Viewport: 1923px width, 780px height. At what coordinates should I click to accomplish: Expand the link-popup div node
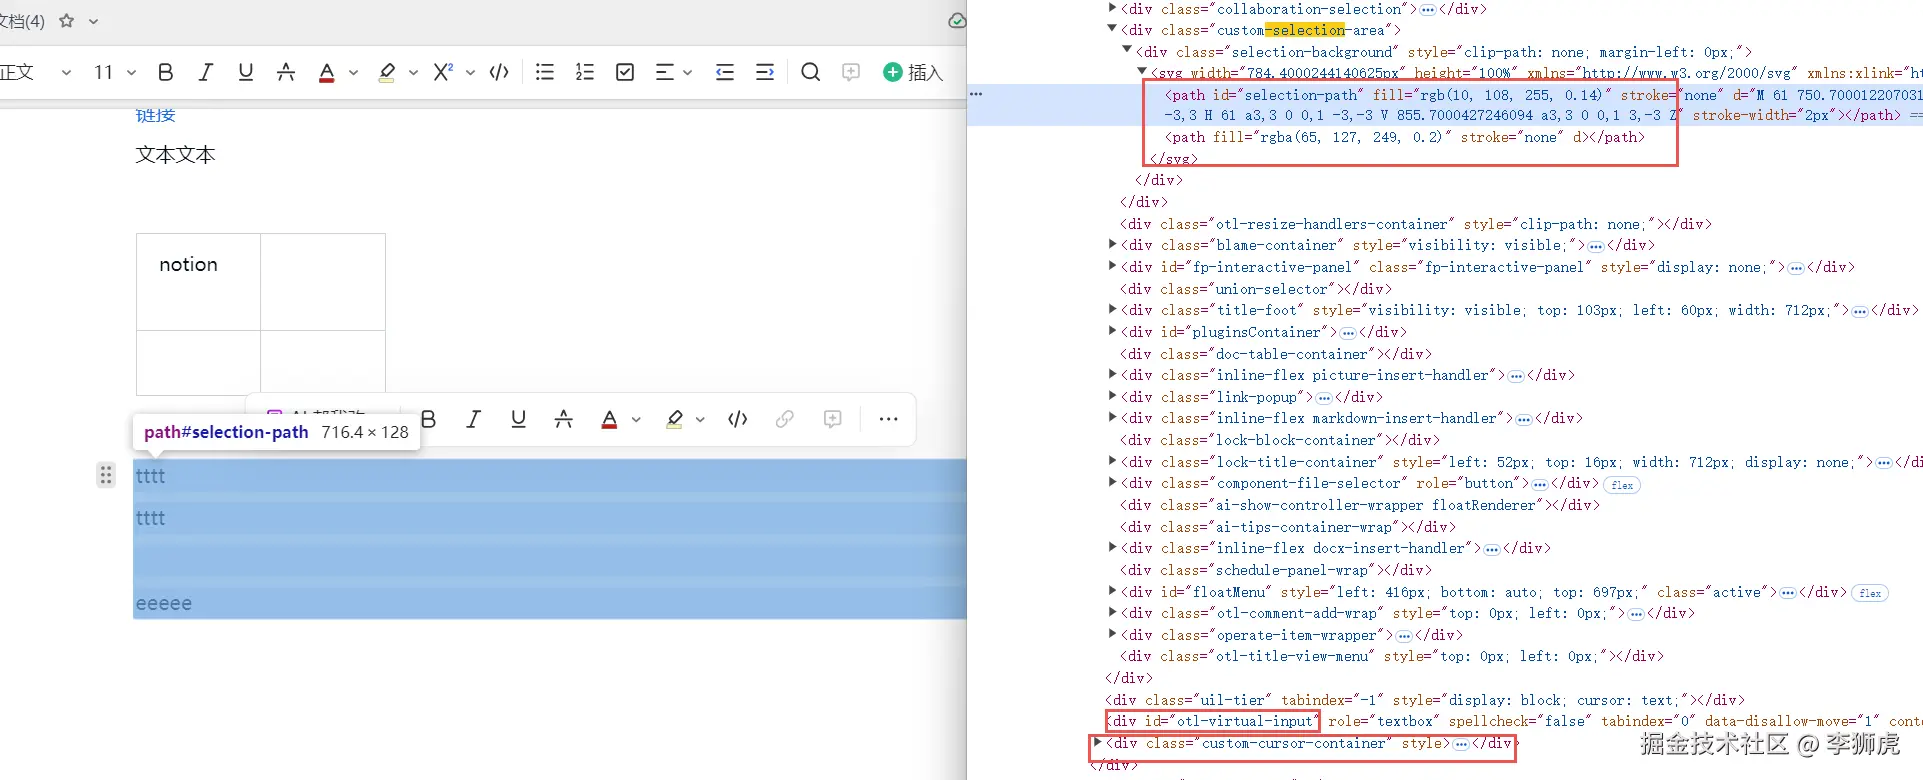1112,396
